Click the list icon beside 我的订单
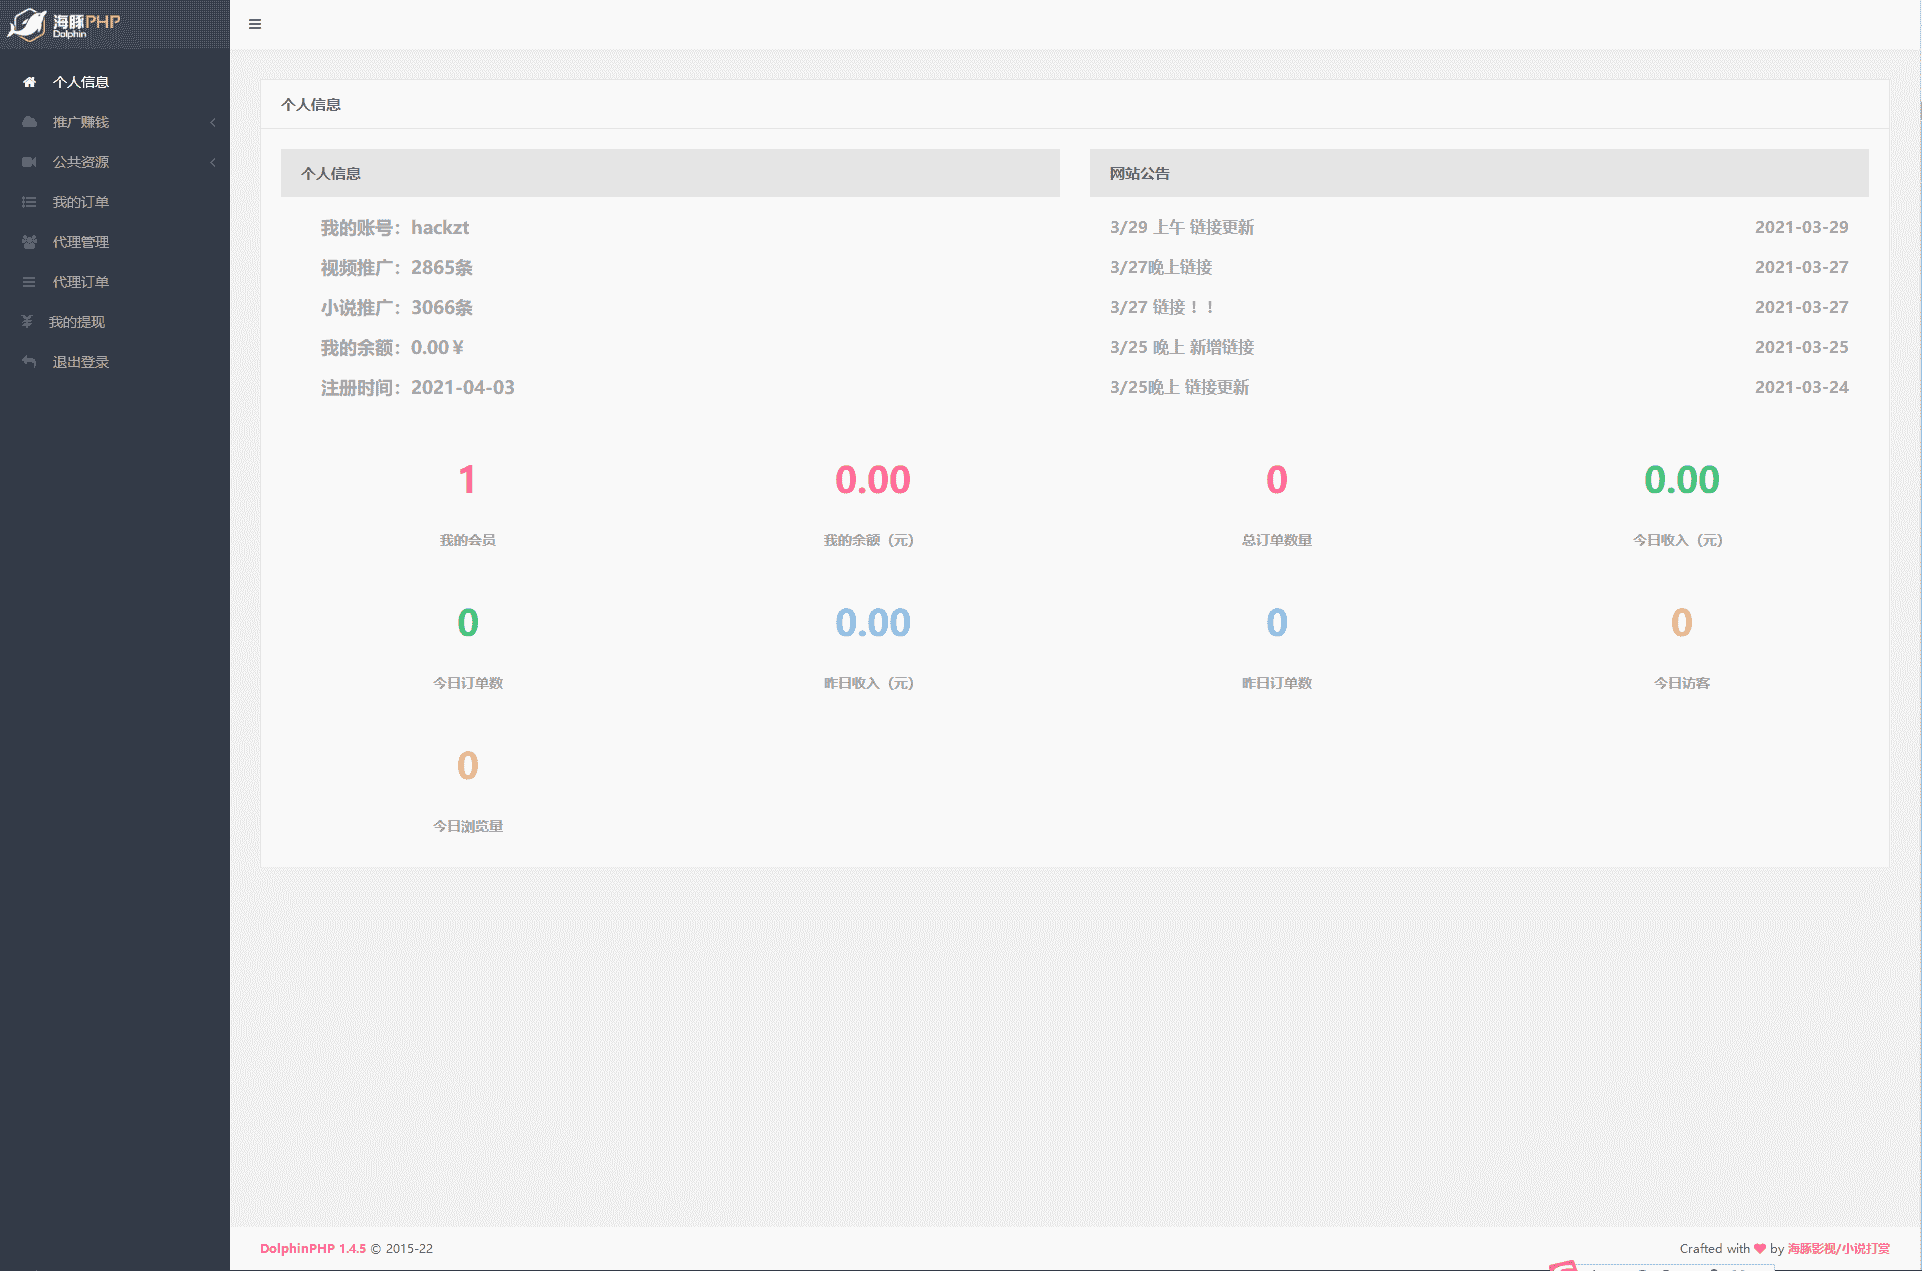 29,202
